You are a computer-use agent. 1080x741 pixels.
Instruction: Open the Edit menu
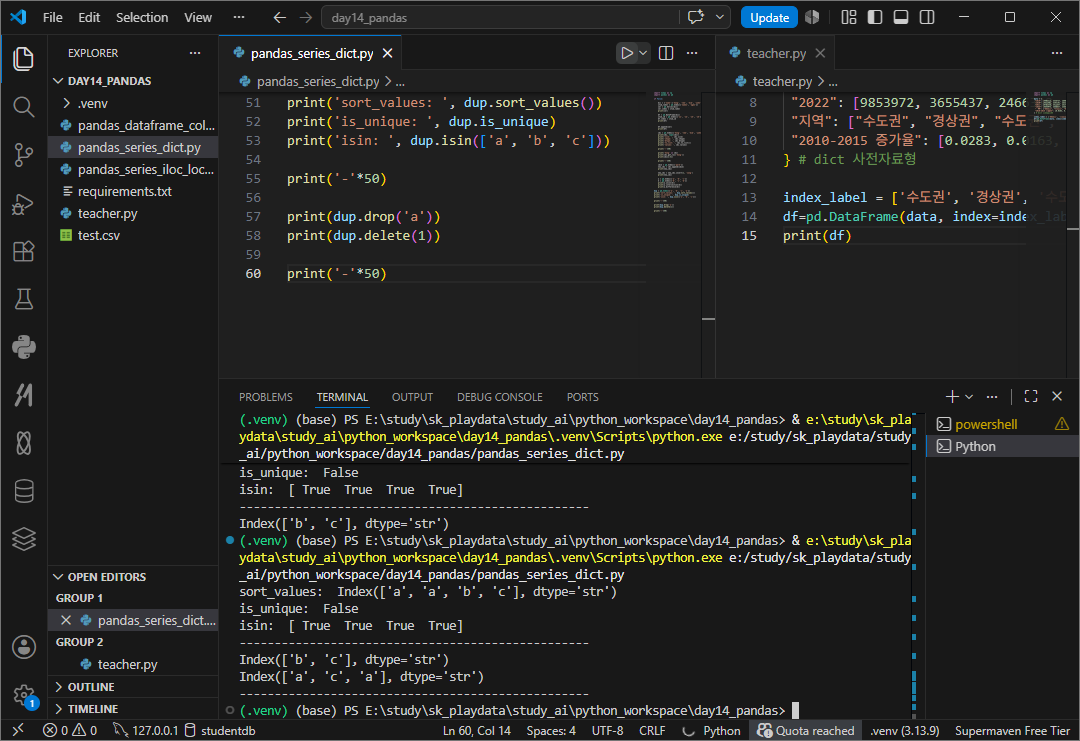tap(89, 17)
